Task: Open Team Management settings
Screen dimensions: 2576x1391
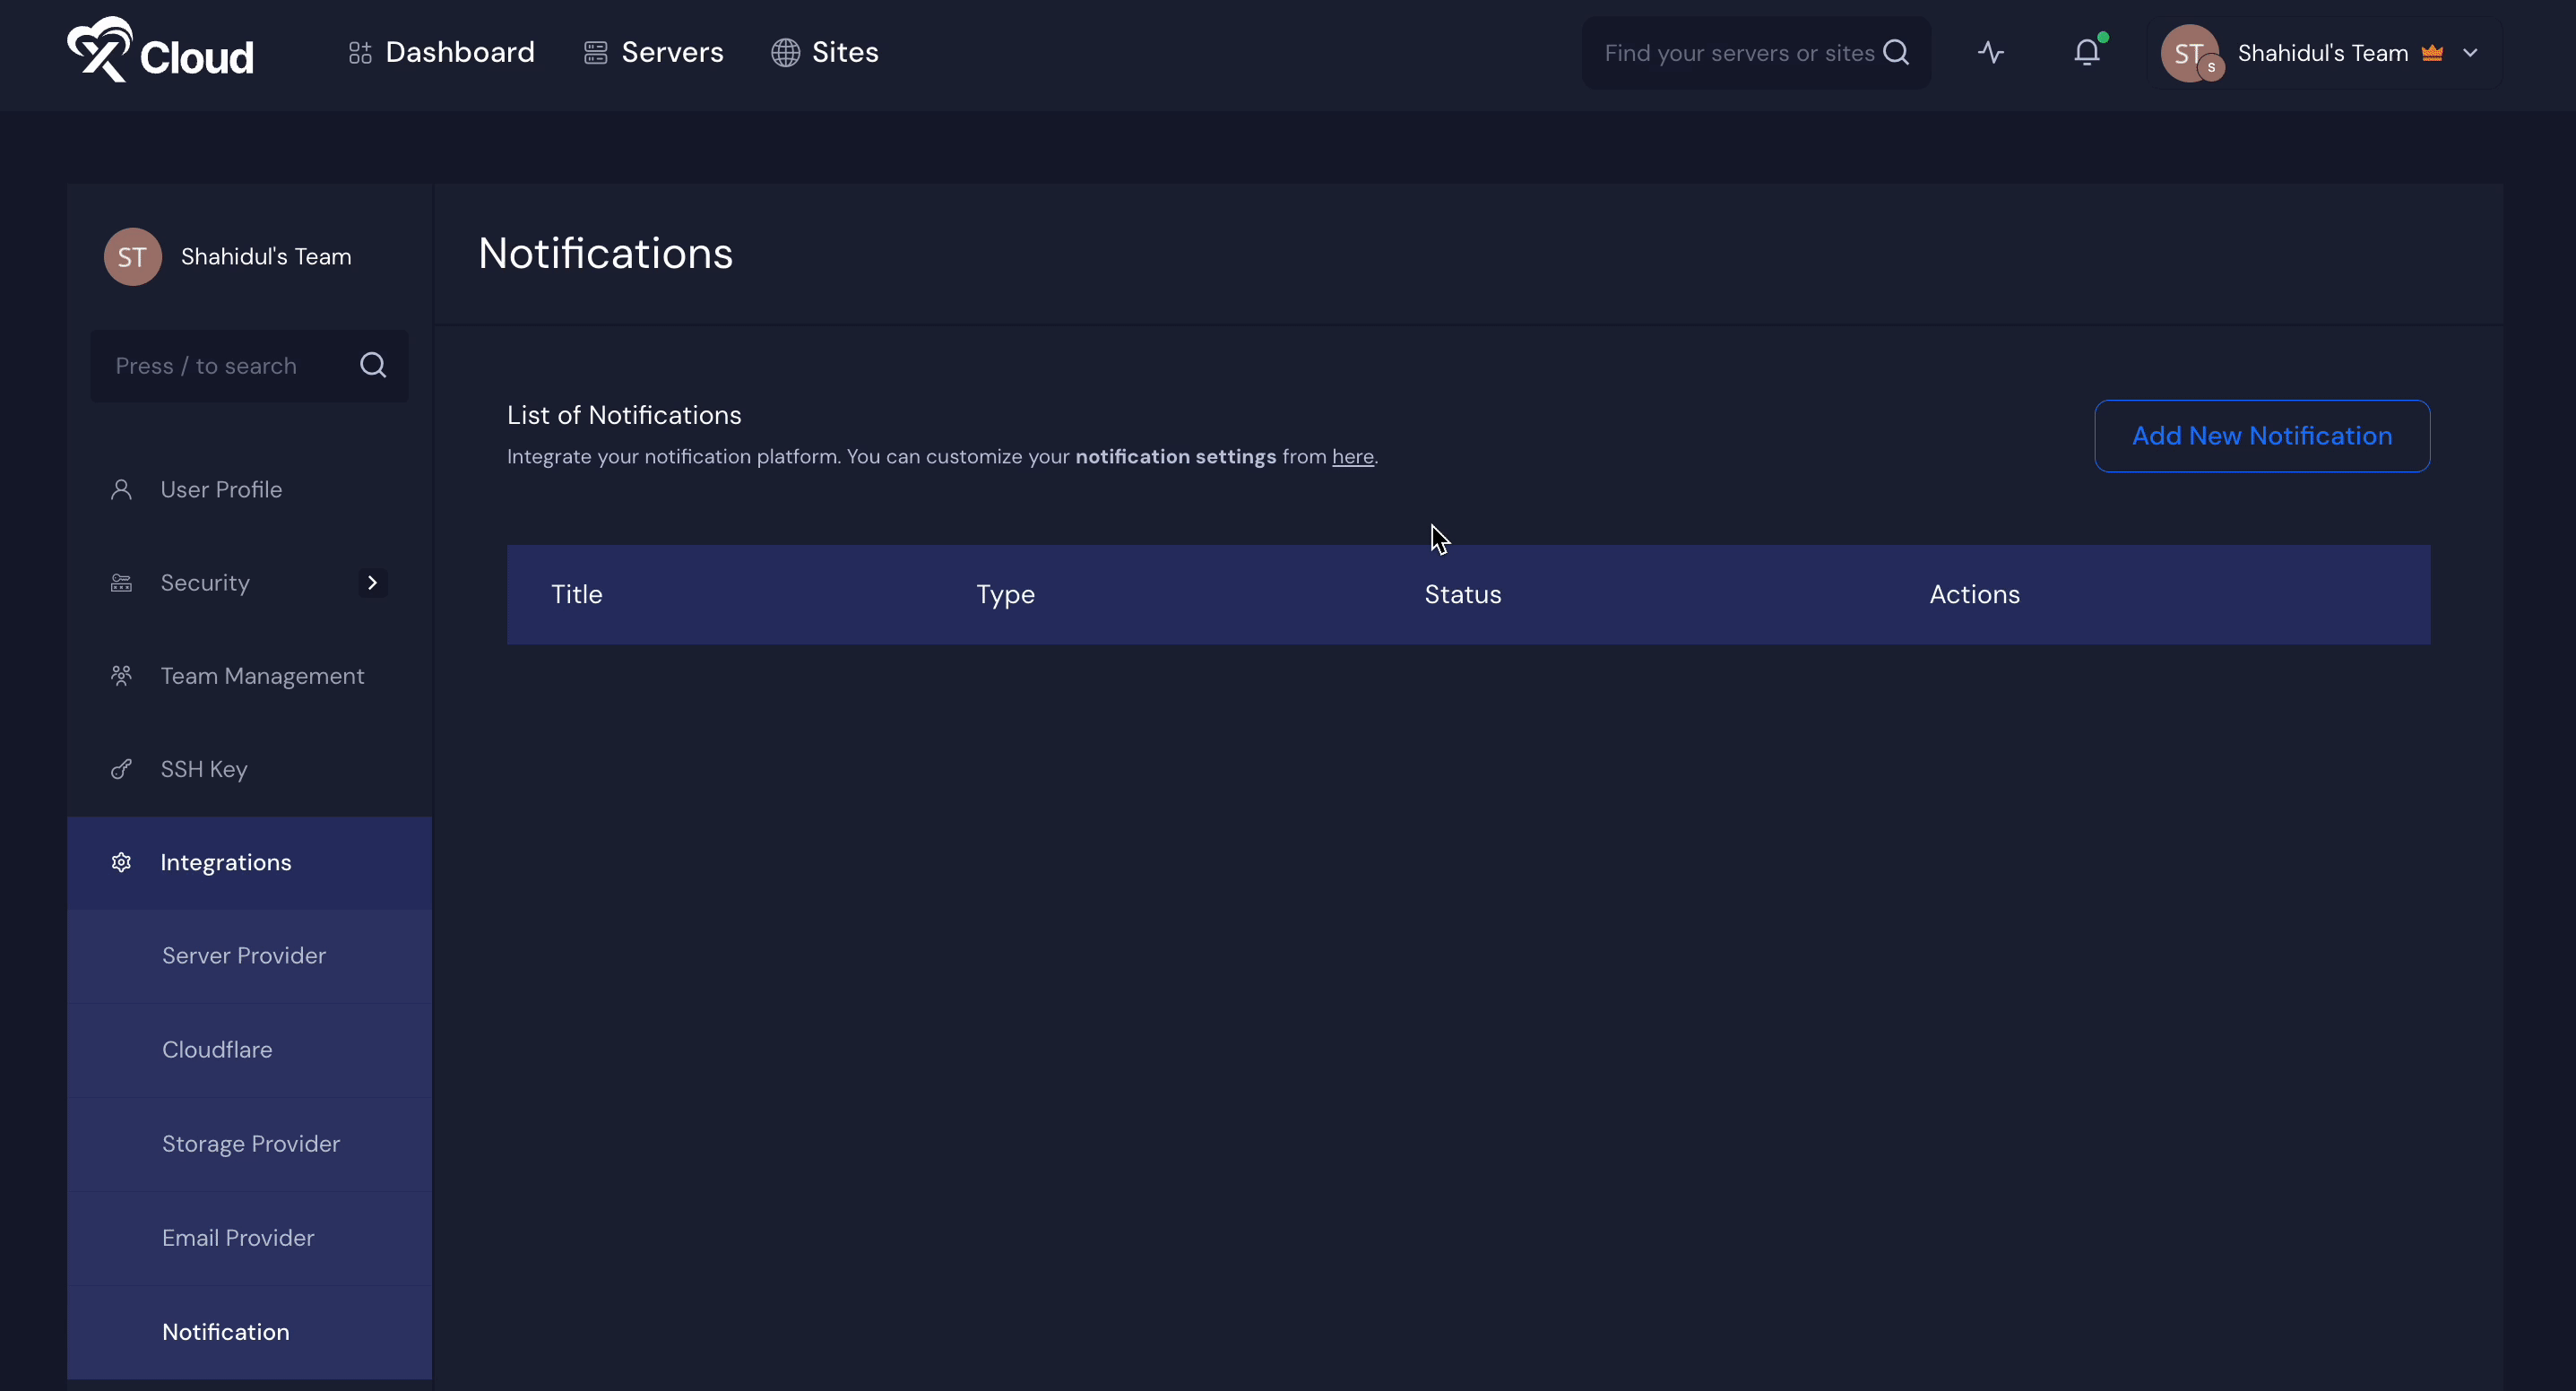Action: tap(262, 676)
